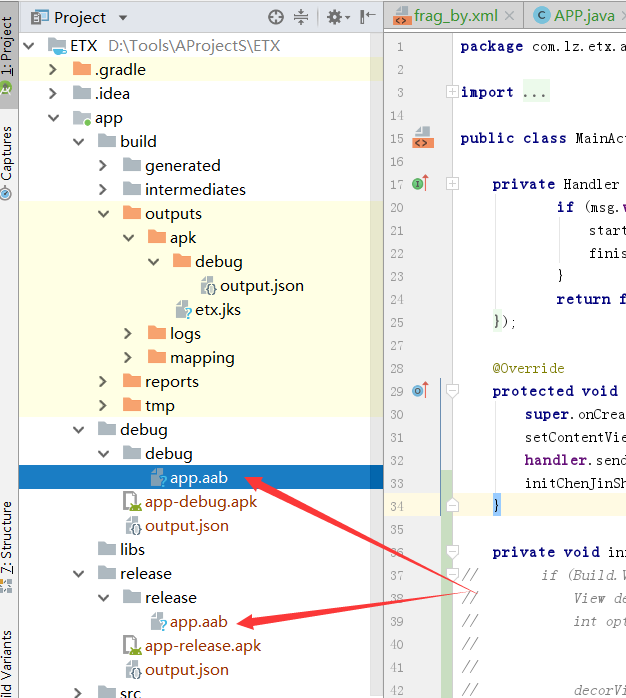The height and width of the screenshot is (698, 626).
Task: Select app.aab under release folder
Action: point(199,622)
